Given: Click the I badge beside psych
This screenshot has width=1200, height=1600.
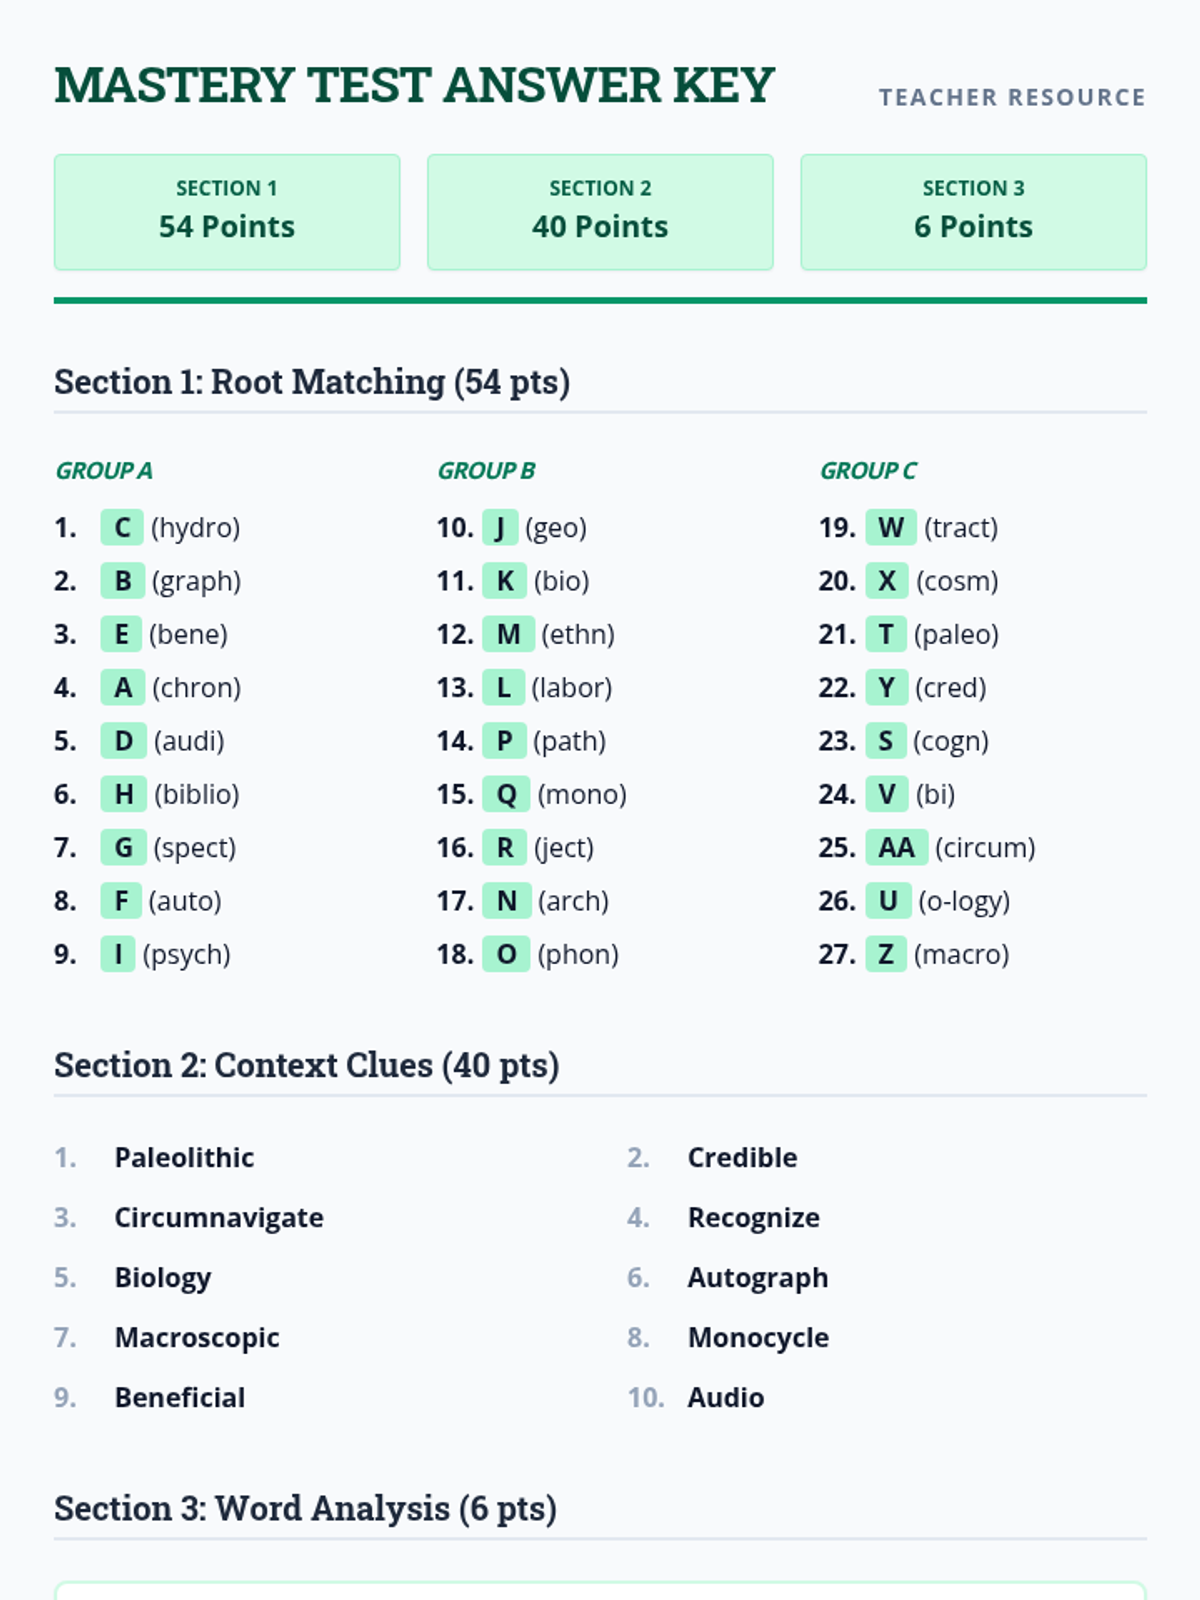Looking at the screenshot, I should tap(118, 954).
